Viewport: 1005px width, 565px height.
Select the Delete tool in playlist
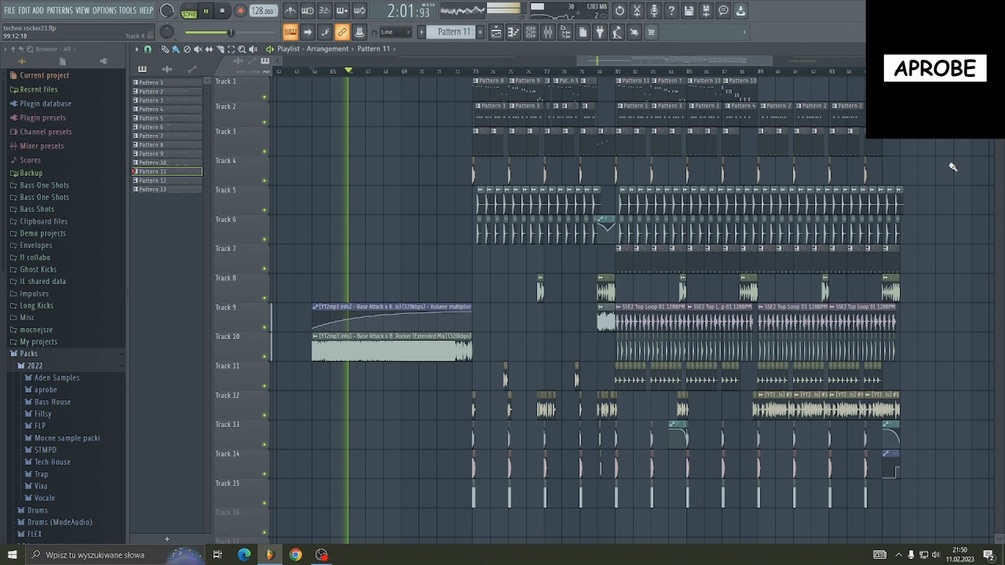point(187,49)
